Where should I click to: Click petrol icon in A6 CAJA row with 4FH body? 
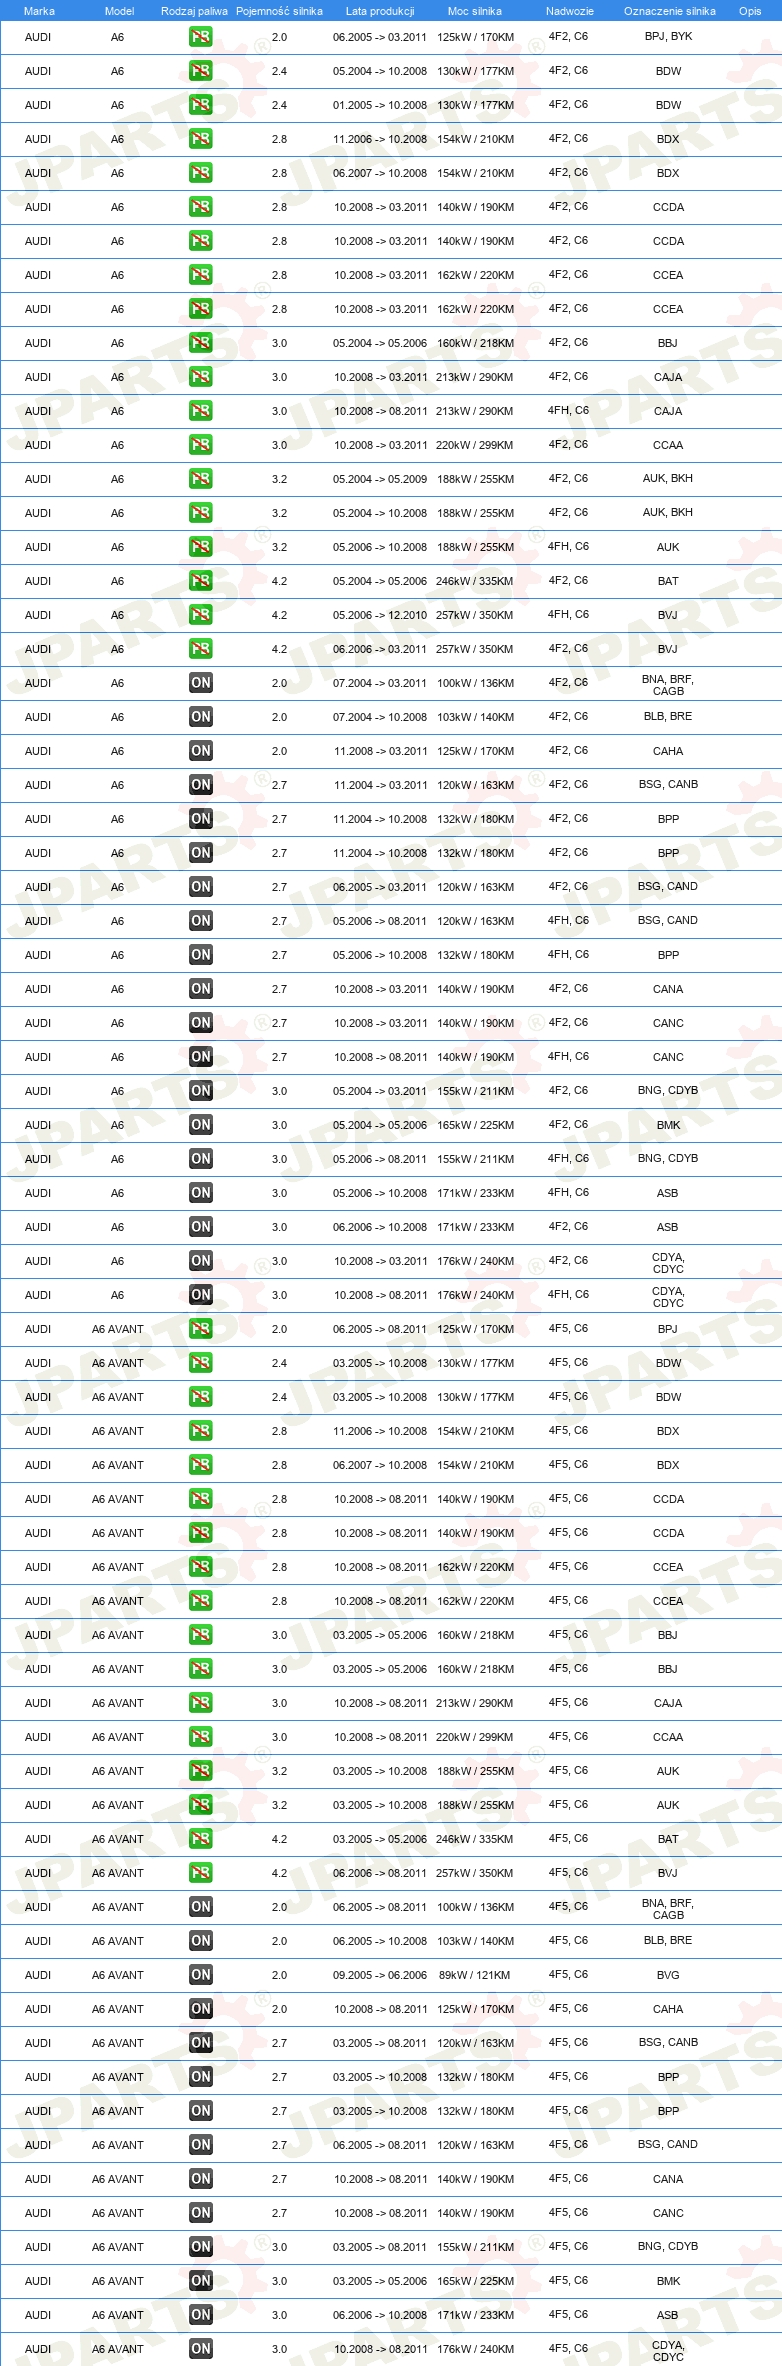[x=201, y=411]
